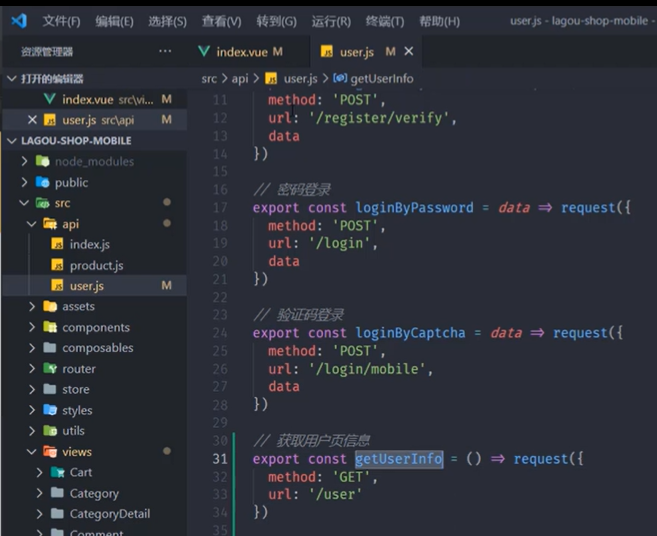657x536 pixels.
Task: Click the src folder icon
Action: [x=42, y=203]
